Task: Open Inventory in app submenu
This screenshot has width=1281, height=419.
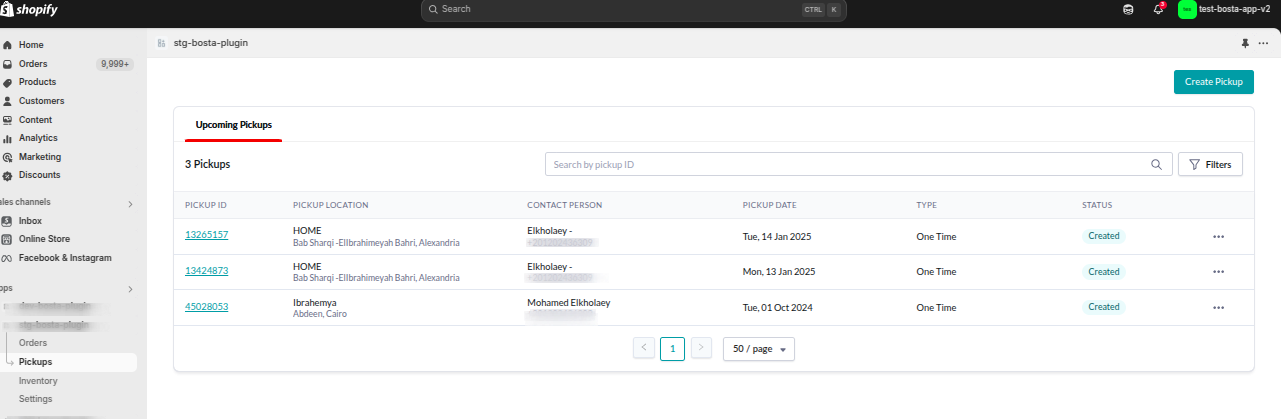Action: coord(38,381)
